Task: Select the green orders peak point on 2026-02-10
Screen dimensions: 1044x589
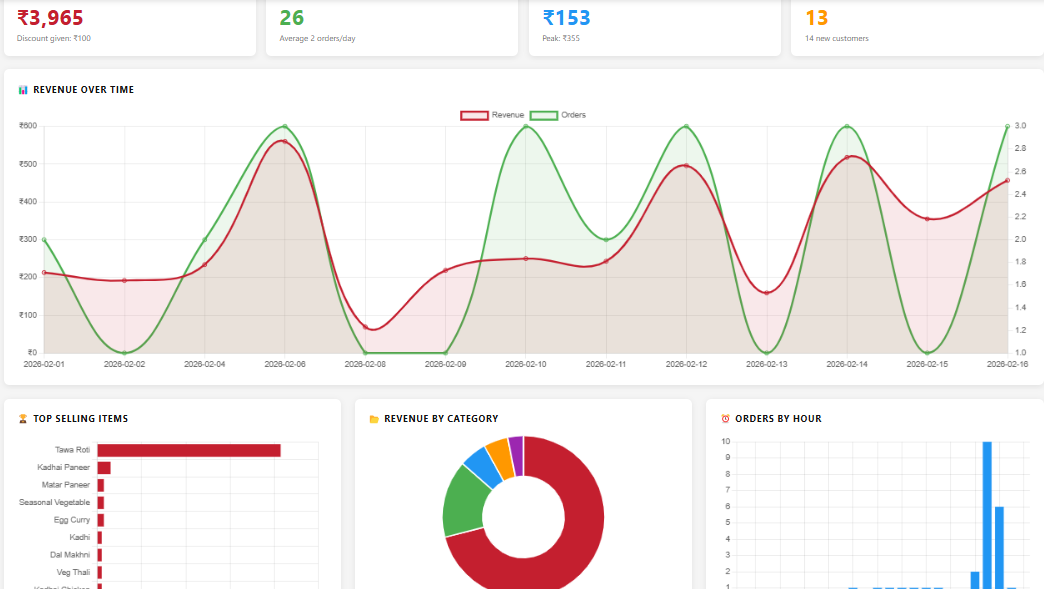Action: 526,126
